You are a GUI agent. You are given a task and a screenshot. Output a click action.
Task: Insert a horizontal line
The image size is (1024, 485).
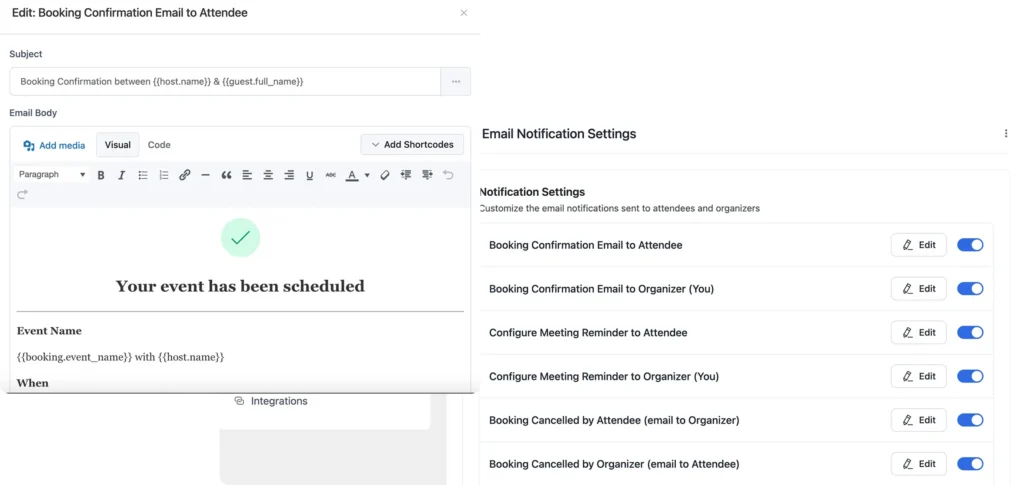205,175
